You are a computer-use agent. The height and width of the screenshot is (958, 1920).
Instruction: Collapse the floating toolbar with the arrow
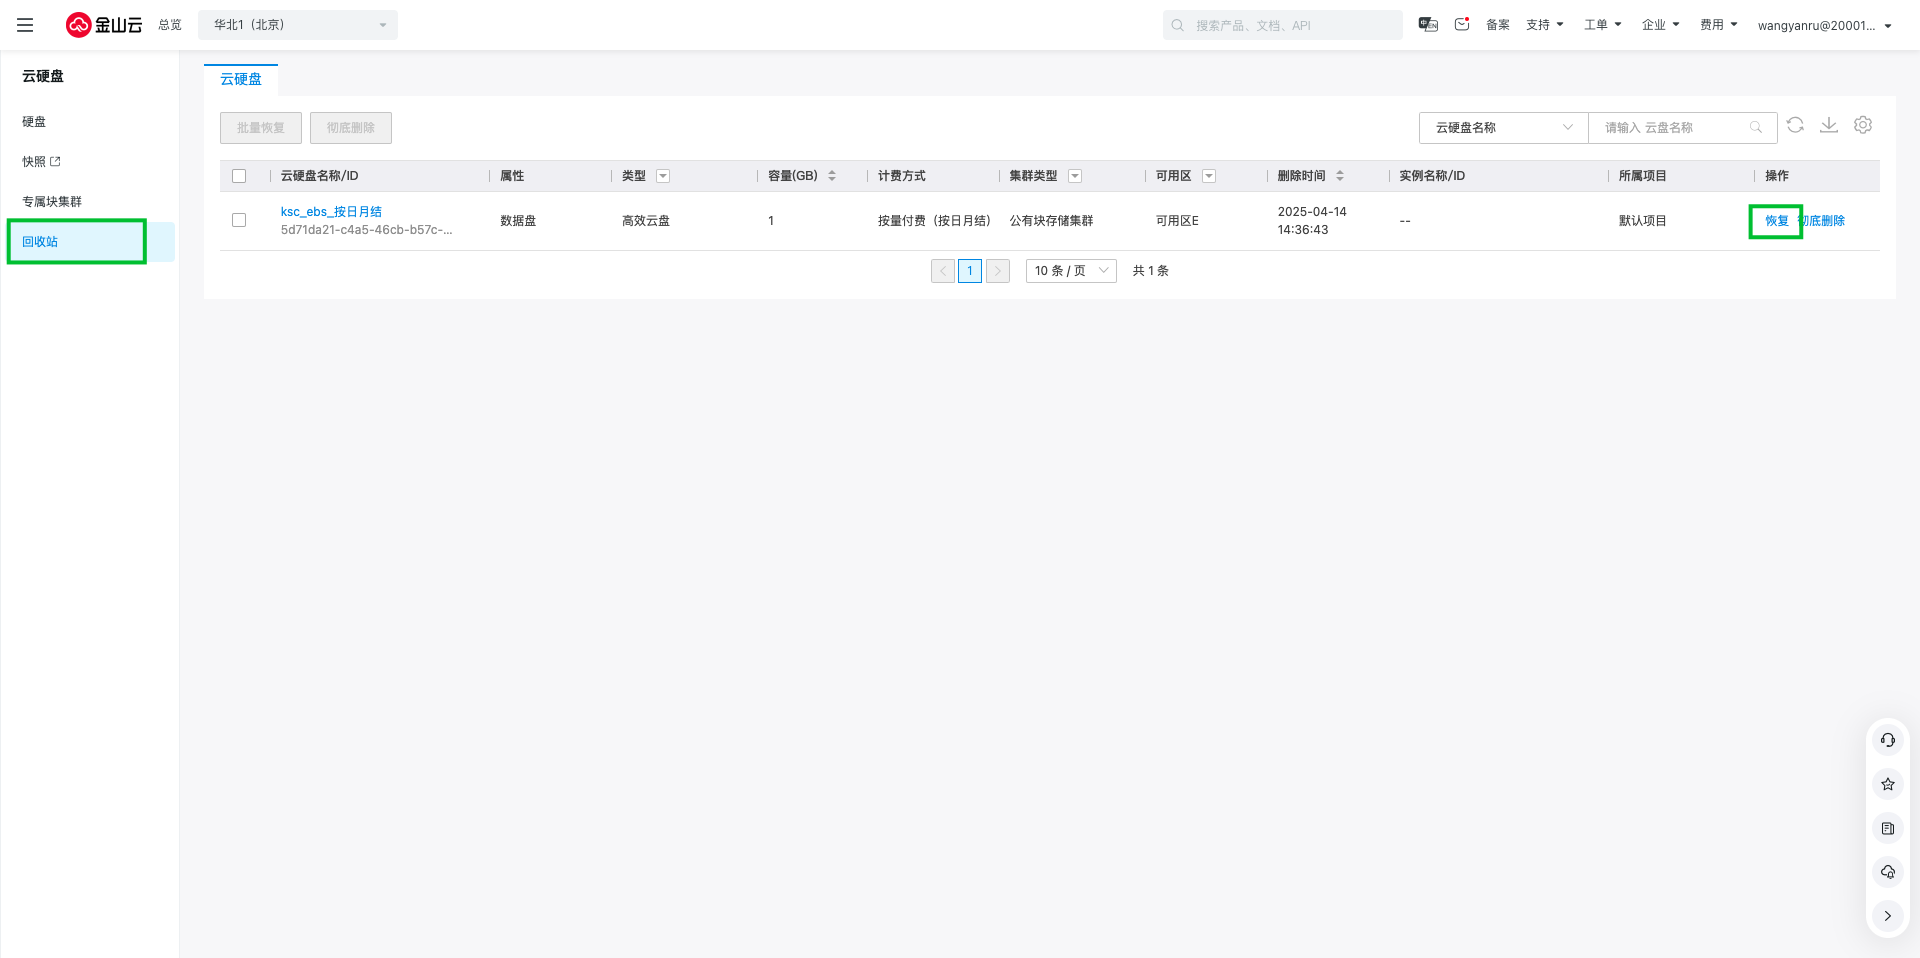pyautogui.click(x=1888, y=916)
